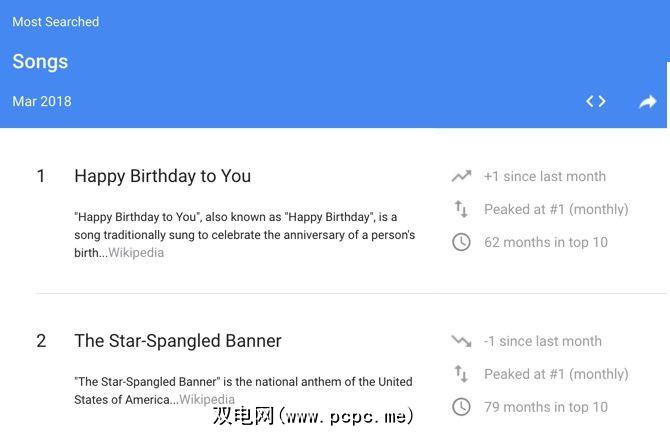The width and height of the screenshot is (670, 439).
Task: Open Wikipedia link for Happy Birthday to You
Action: 135,253
